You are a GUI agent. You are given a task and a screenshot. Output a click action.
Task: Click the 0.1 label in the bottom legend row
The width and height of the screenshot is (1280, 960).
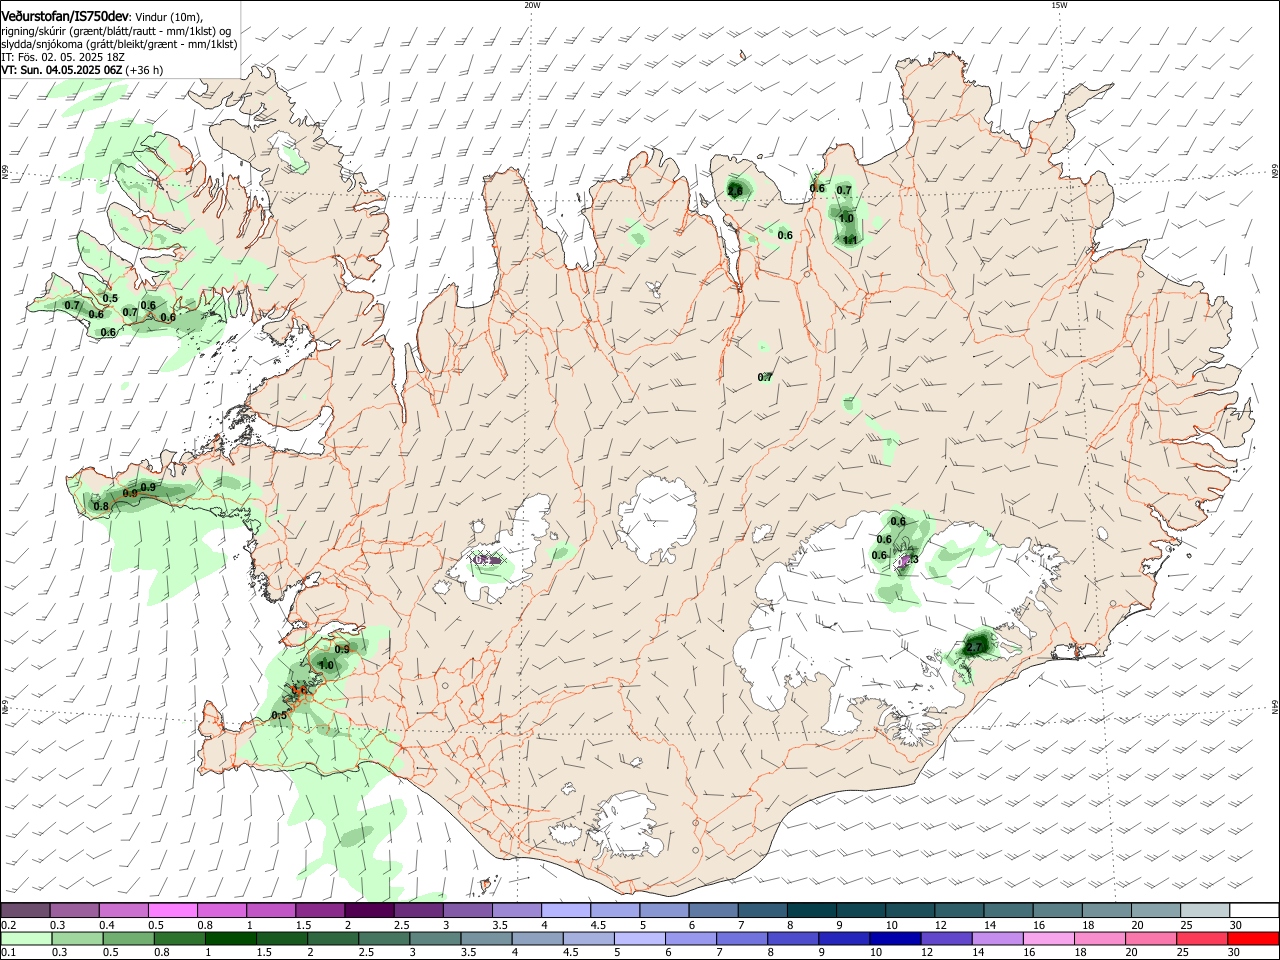8,953
